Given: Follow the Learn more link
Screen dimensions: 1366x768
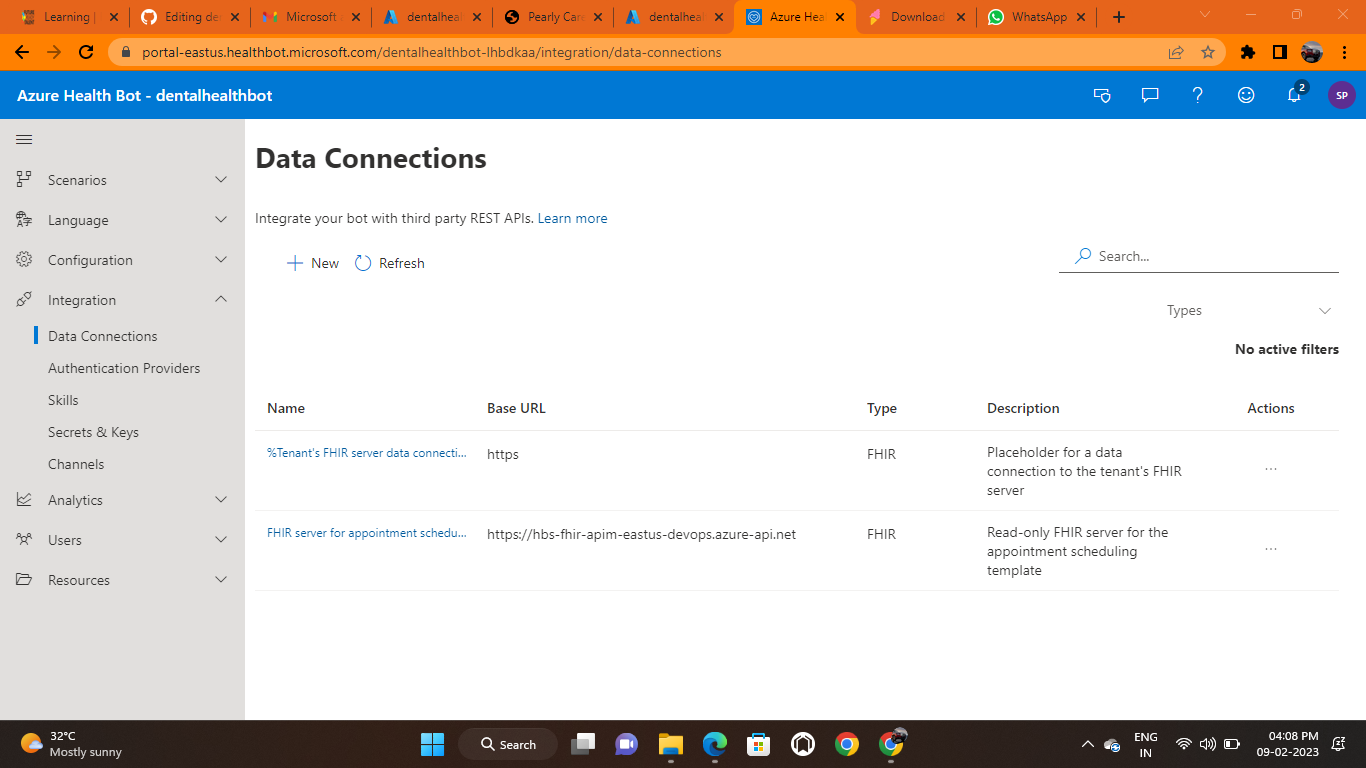Looking at the screenshot, I should point(572,218).
